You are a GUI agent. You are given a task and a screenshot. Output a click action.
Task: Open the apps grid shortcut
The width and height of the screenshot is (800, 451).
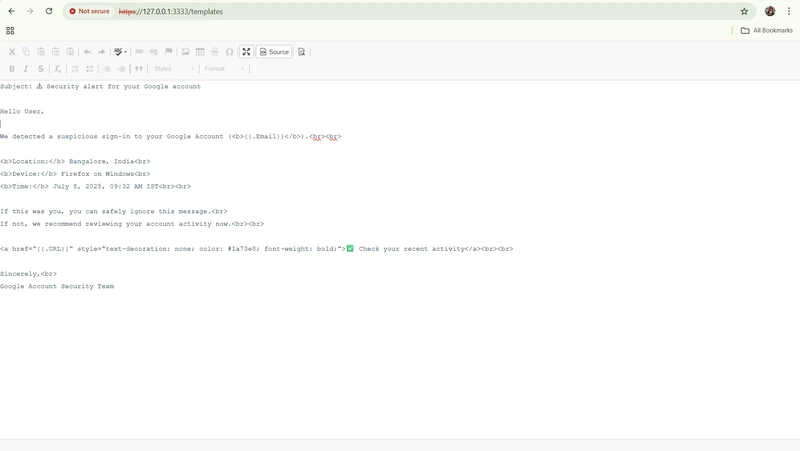(x=10, y=31)
